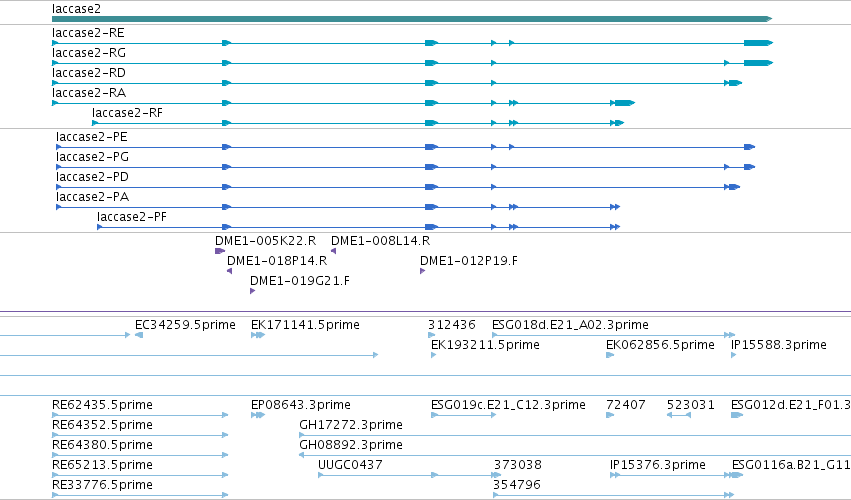Open the IP15376.3prime label
The height and width of the screenshot is (500, 851).
[x=657, y=465]
